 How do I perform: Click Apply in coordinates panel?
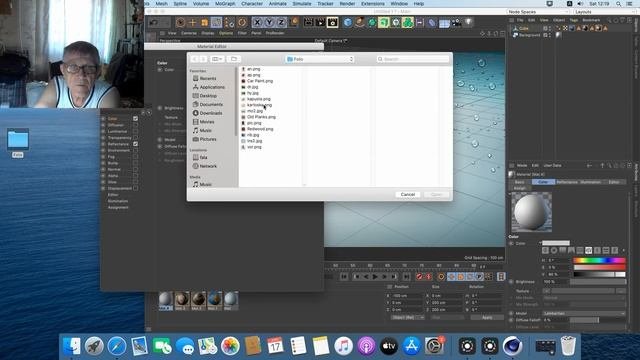click(487, 318)
